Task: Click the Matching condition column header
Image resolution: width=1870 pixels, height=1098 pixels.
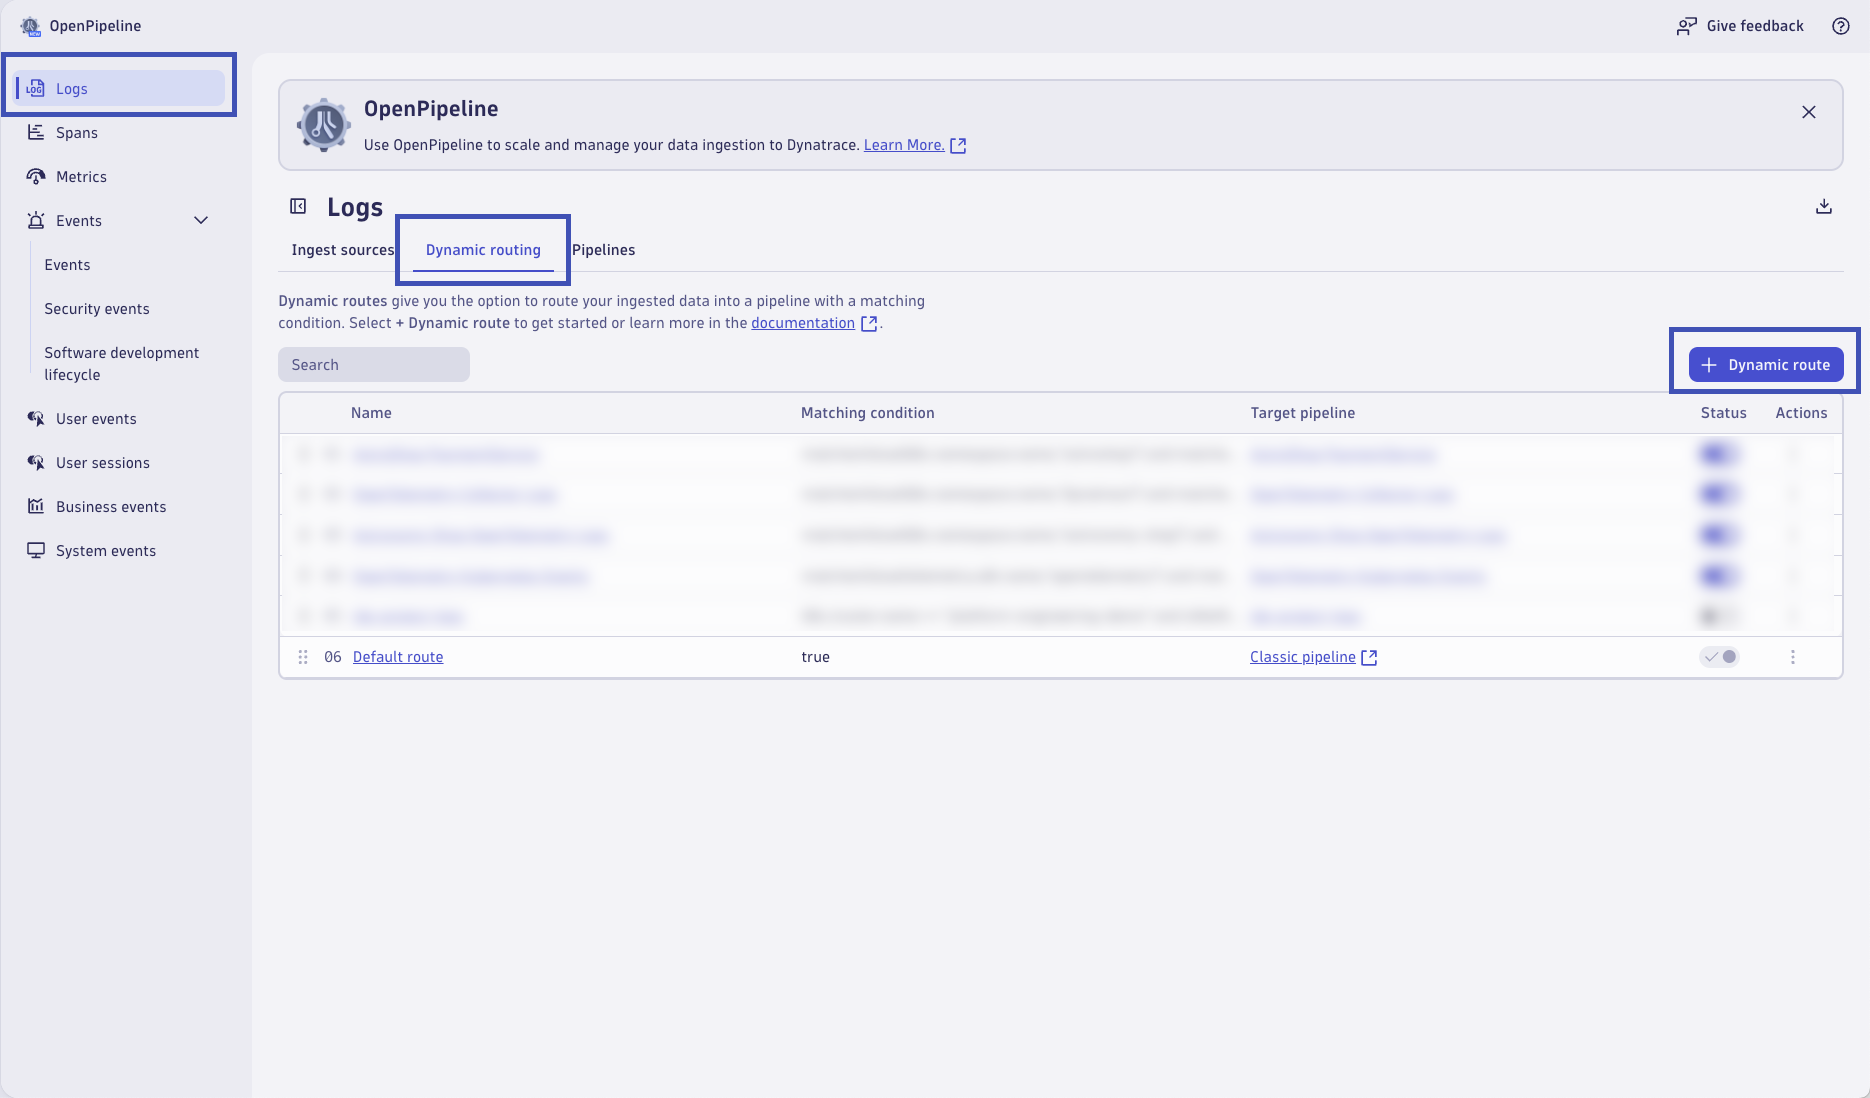Action: [867, 413]
